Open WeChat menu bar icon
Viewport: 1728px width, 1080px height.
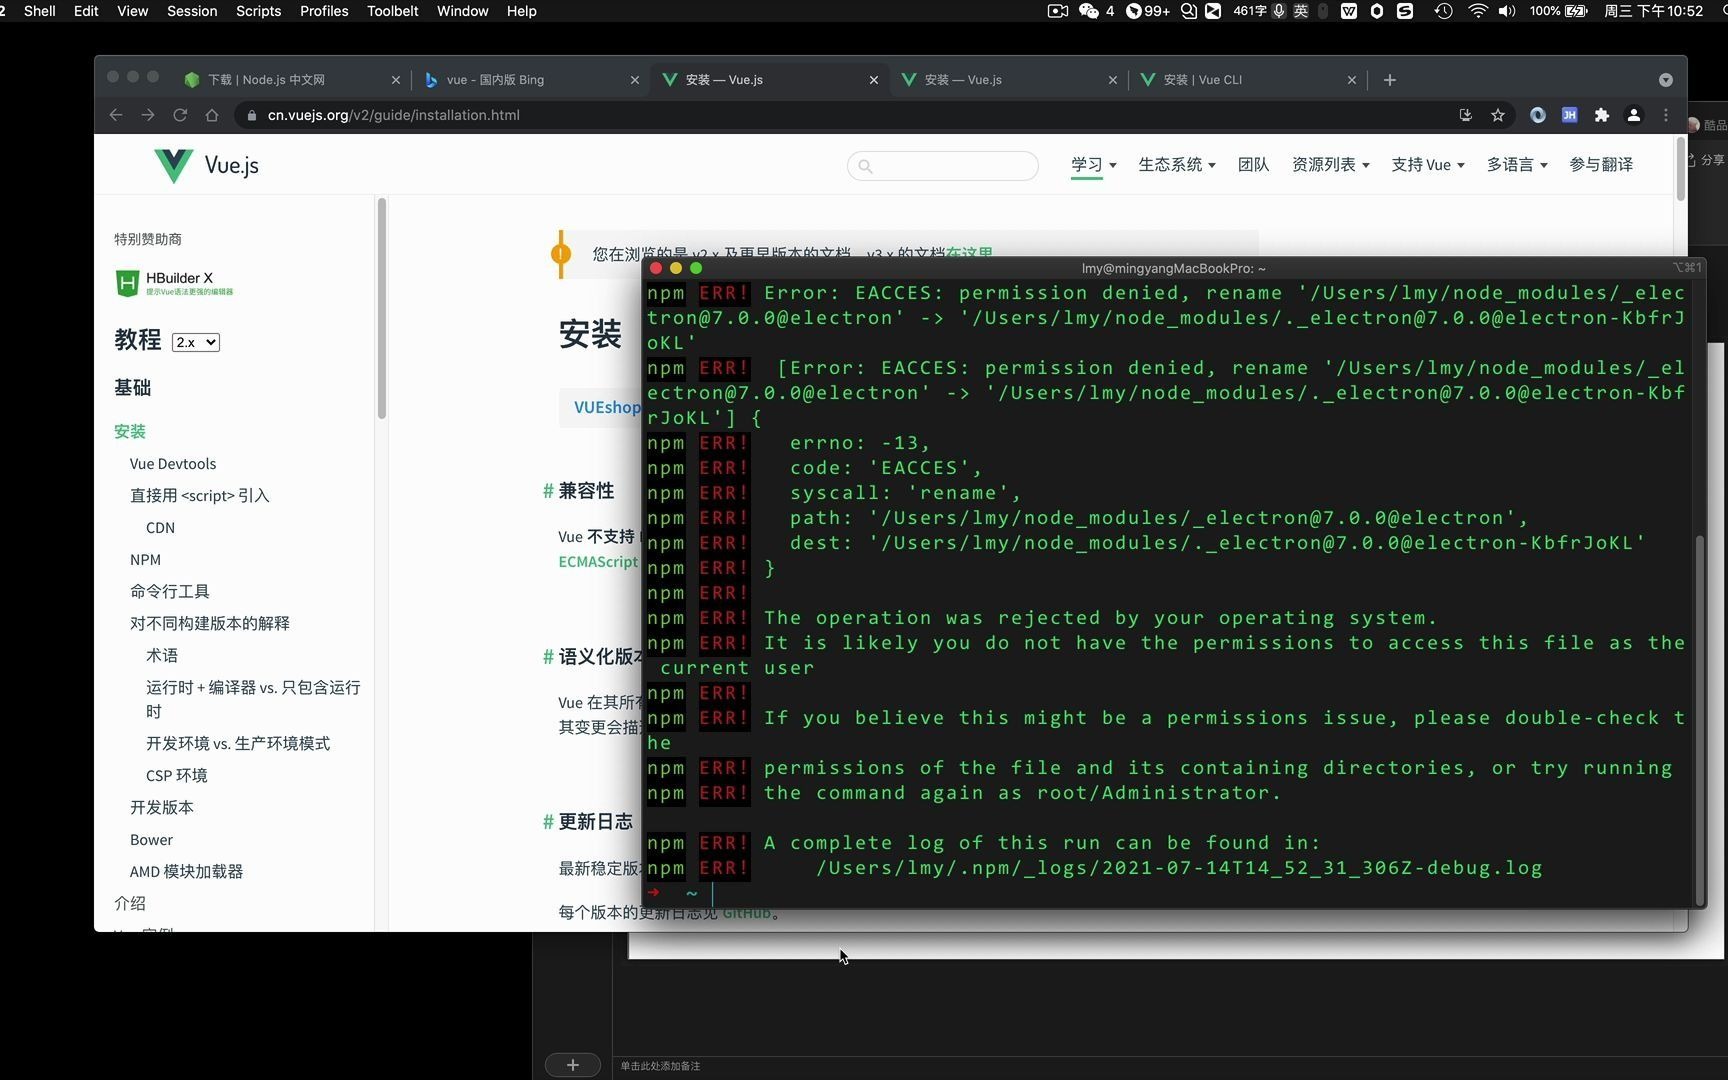(1089, 11)
